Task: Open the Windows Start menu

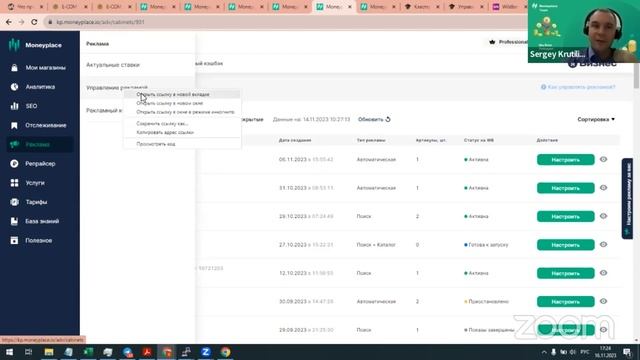Action: (9, 352)
